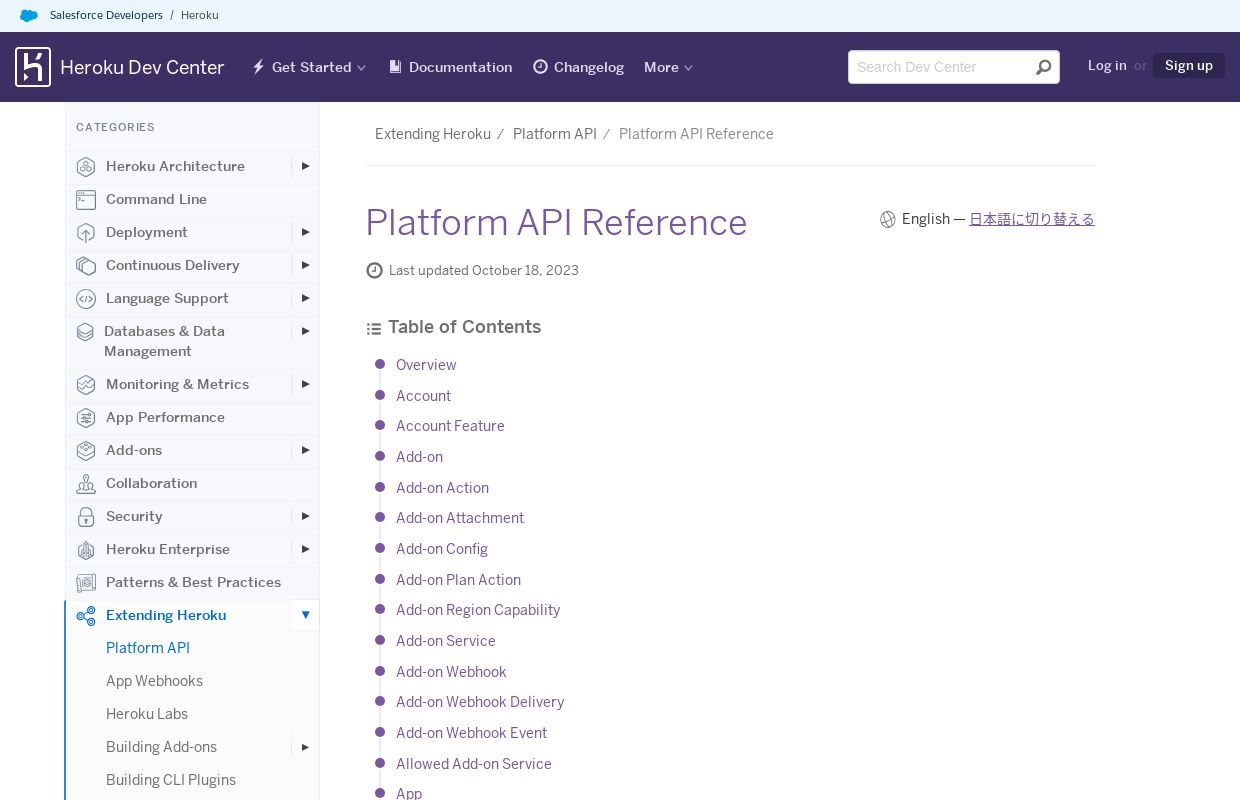Expand the Databases & Data Management arrow
Viewport: 1240px width, 800px height.
point(305,331)
